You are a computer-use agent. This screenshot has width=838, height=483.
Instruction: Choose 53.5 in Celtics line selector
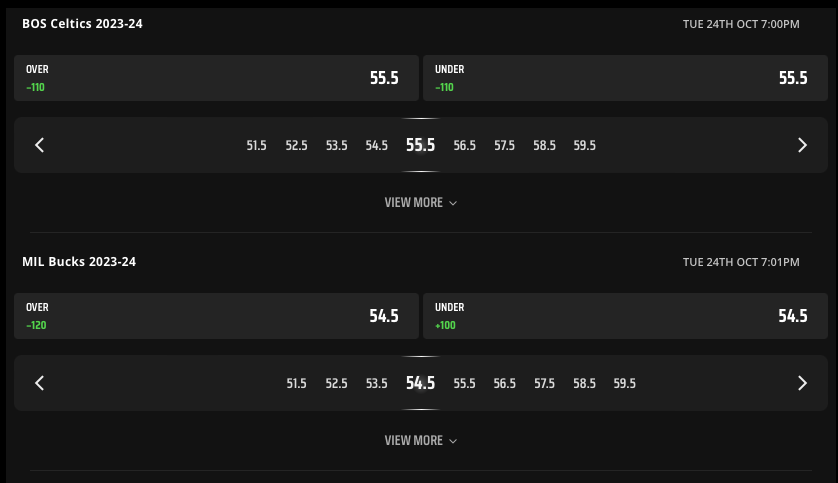click(337, 145)
